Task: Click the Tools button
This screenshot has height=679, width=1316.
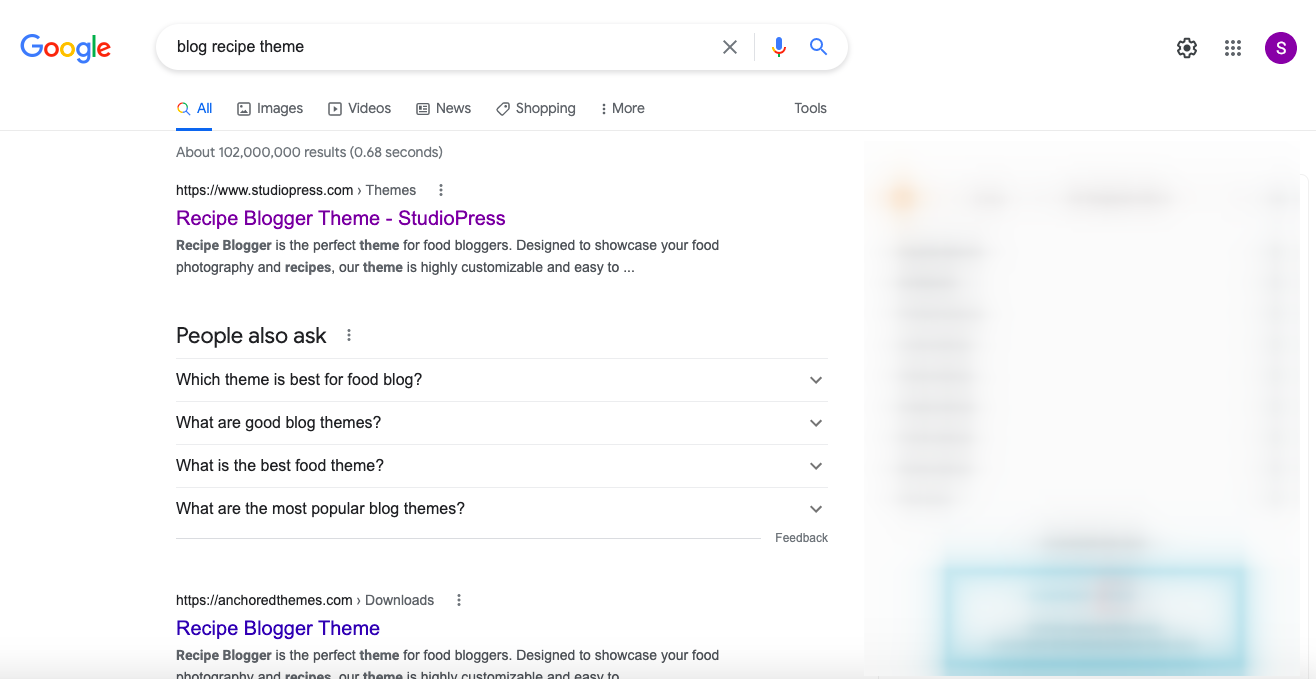Action: coord(810,108)
